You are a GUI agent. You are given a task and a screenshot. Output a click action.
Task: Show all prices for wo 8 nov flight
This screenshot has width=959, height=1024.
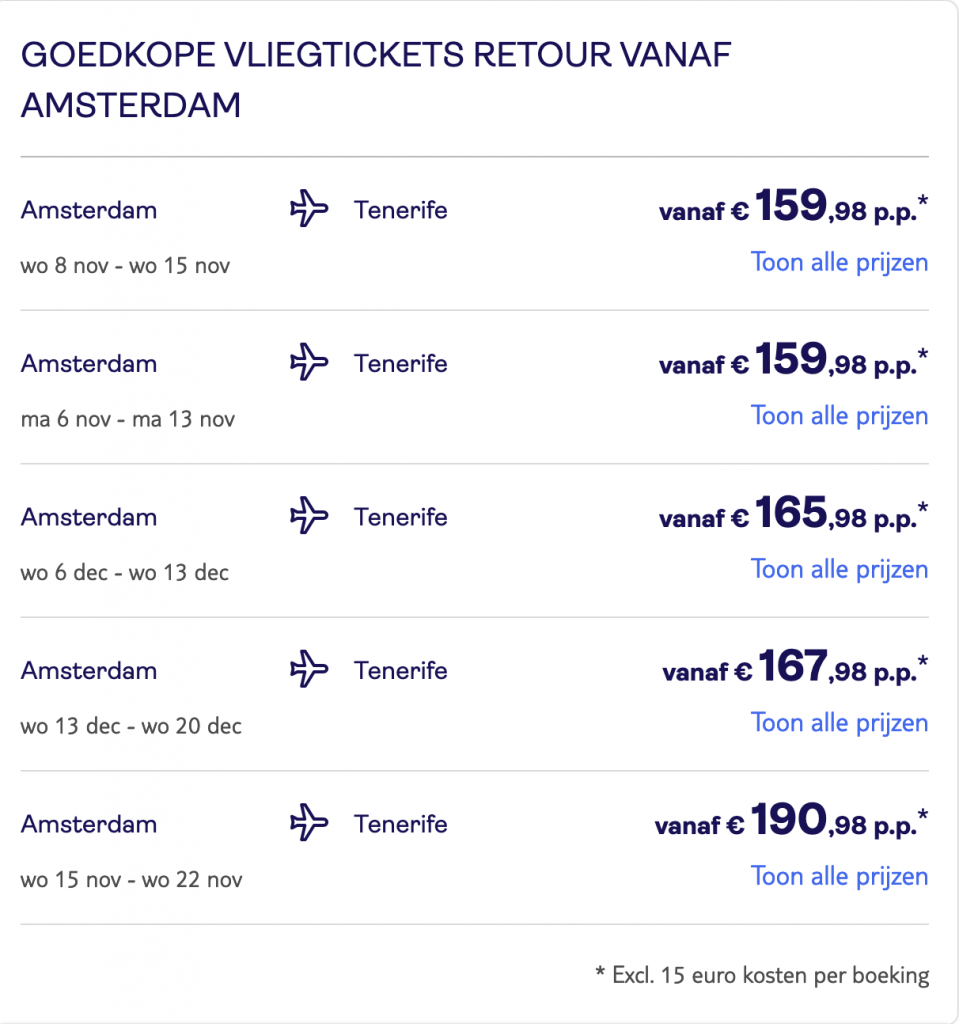(839, 263)
